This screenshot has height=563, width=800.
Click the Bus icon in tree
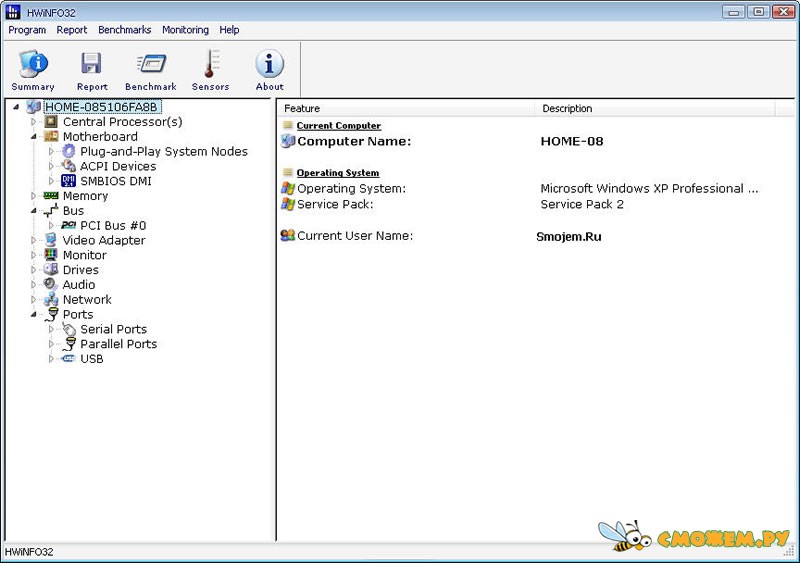click(51, 210)
